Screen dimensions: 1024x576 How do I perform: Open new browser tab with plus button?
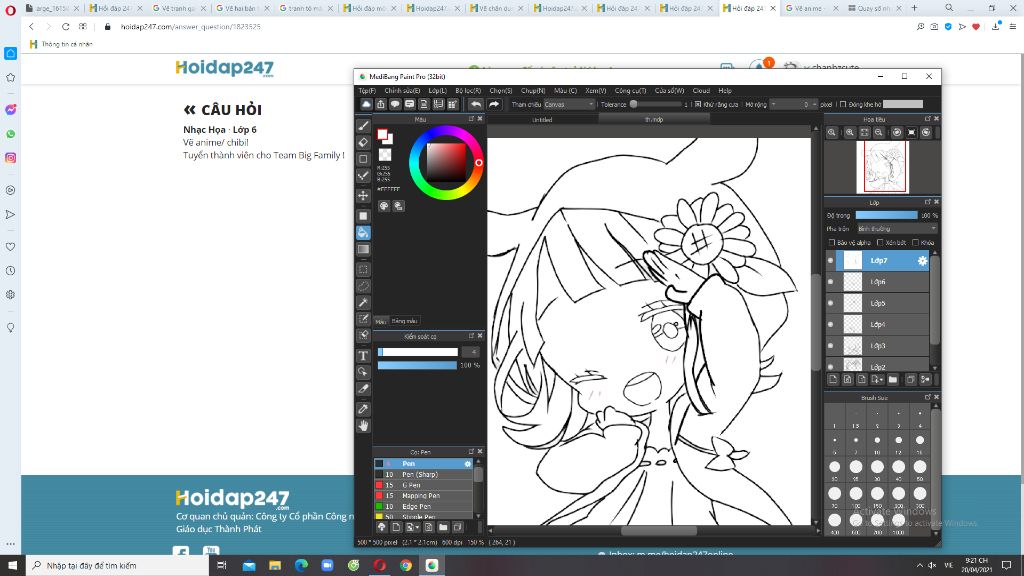point(914,8)
